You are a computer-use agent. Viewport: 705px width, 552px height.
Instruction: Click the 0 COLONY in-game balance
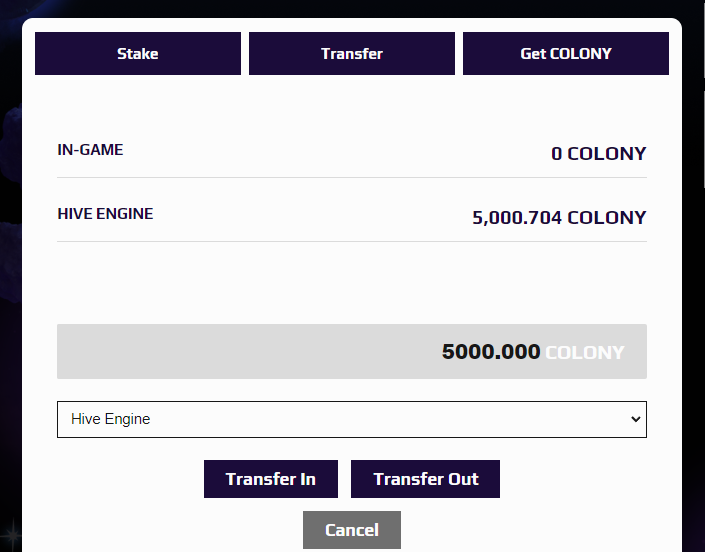(598, 154)
